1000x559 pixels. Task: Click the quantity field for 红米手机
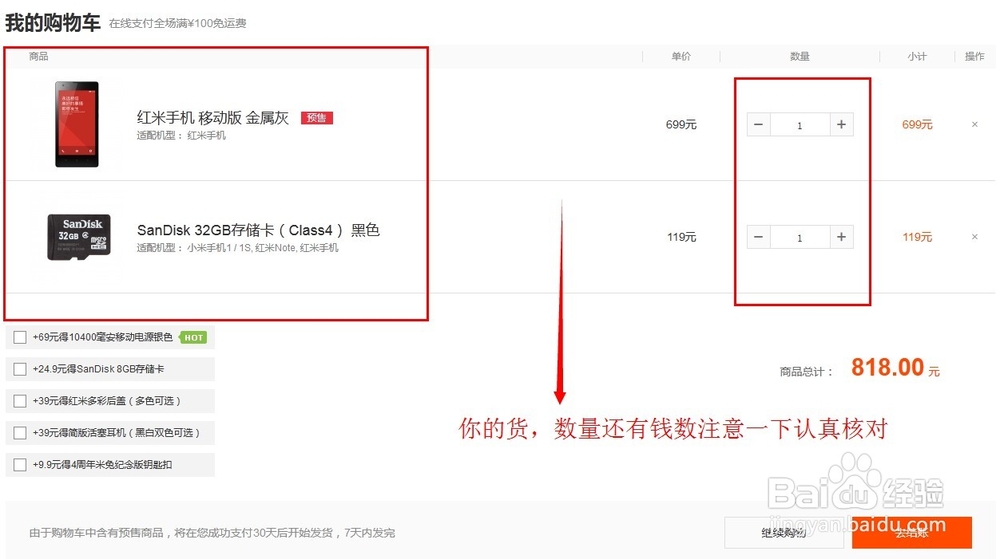[800, 125]
